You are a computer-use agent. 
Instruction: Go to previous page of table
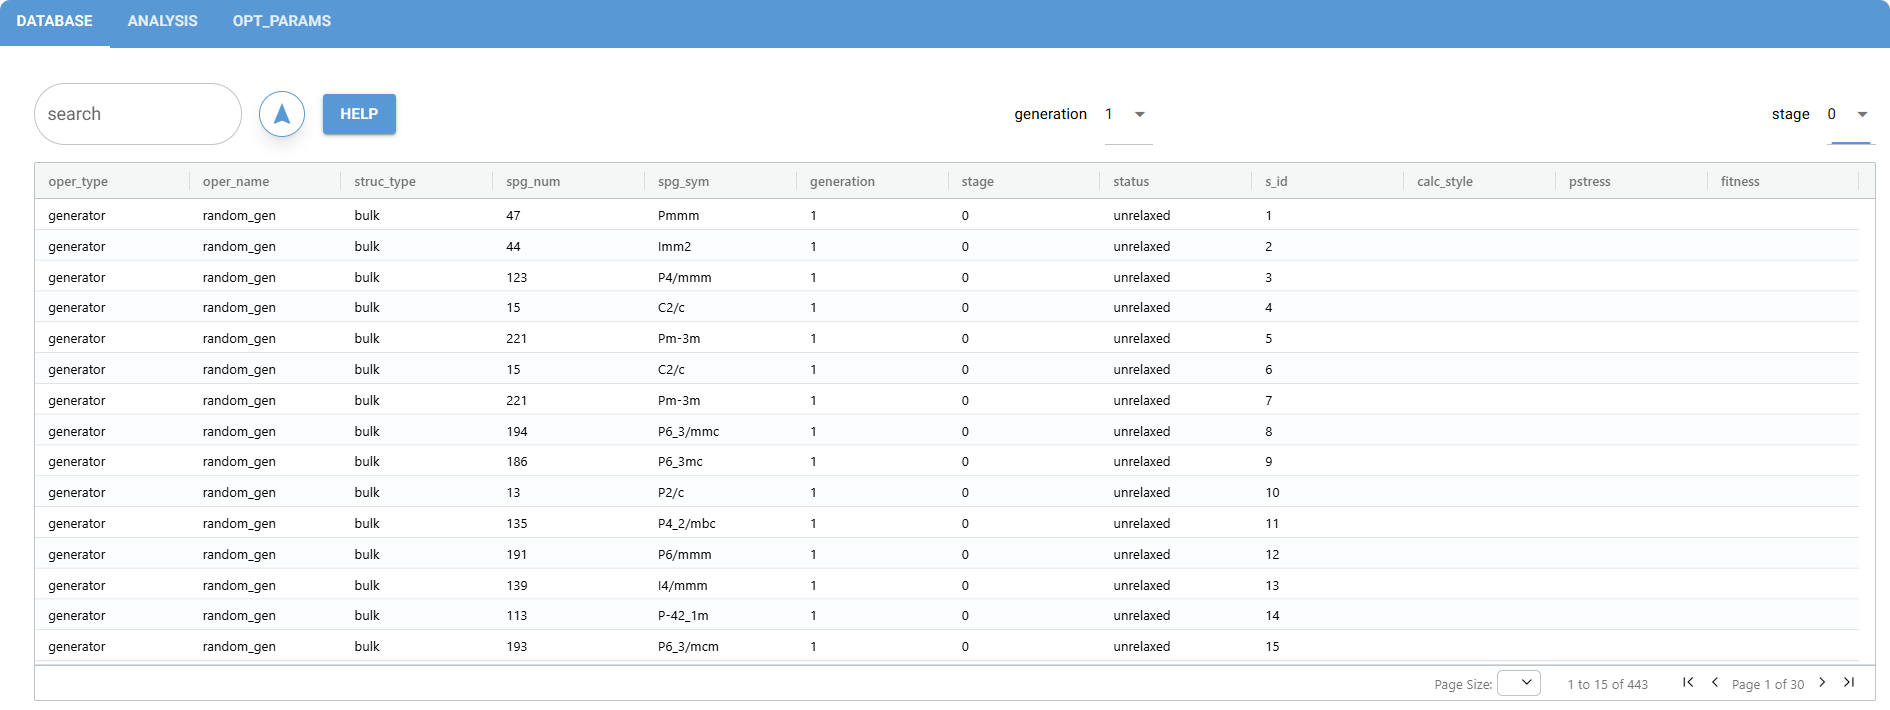1715,682
